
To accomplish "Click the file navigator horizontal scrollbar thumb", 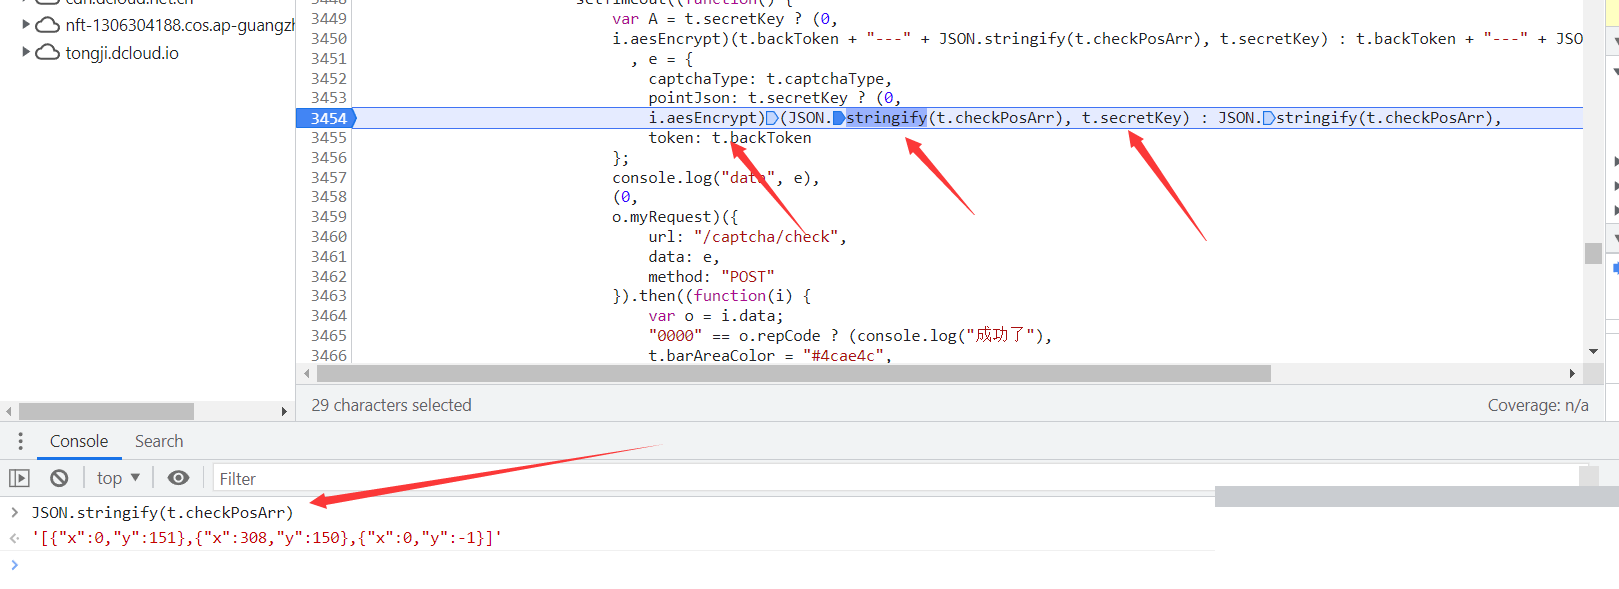I will pos(106,411).
